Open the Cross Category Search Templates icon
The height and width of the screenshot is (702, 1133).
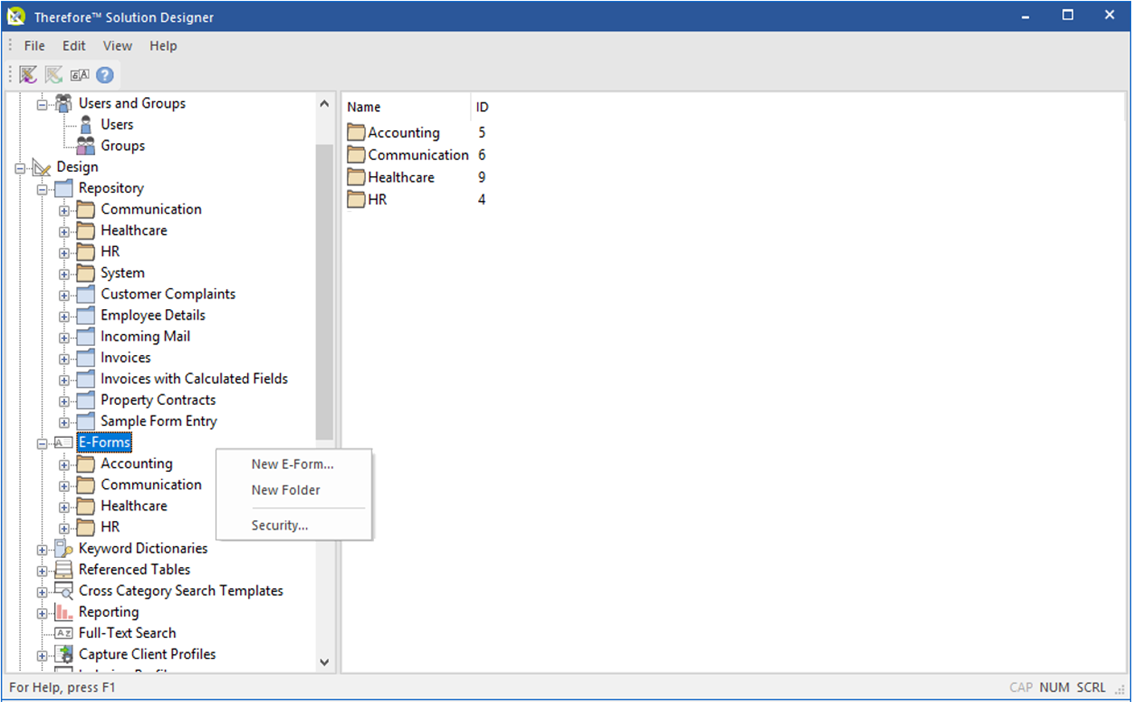(62, 590)
